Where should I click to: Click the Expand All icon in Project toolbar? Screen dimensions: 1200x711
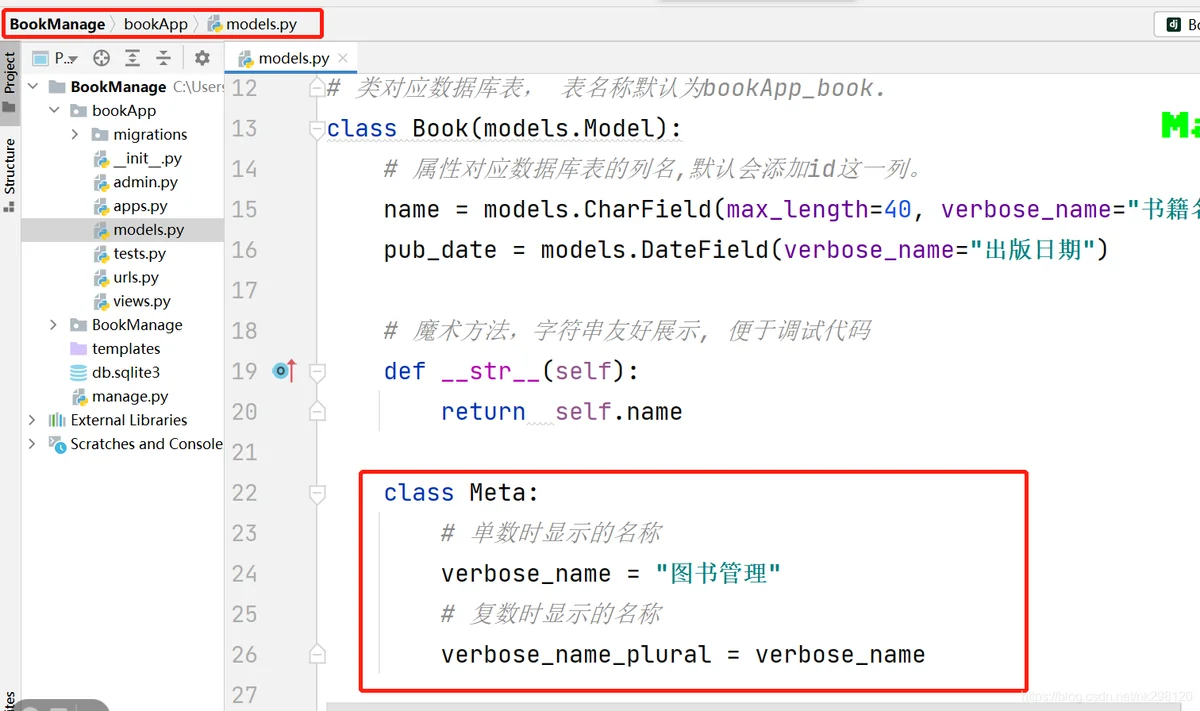133,58
